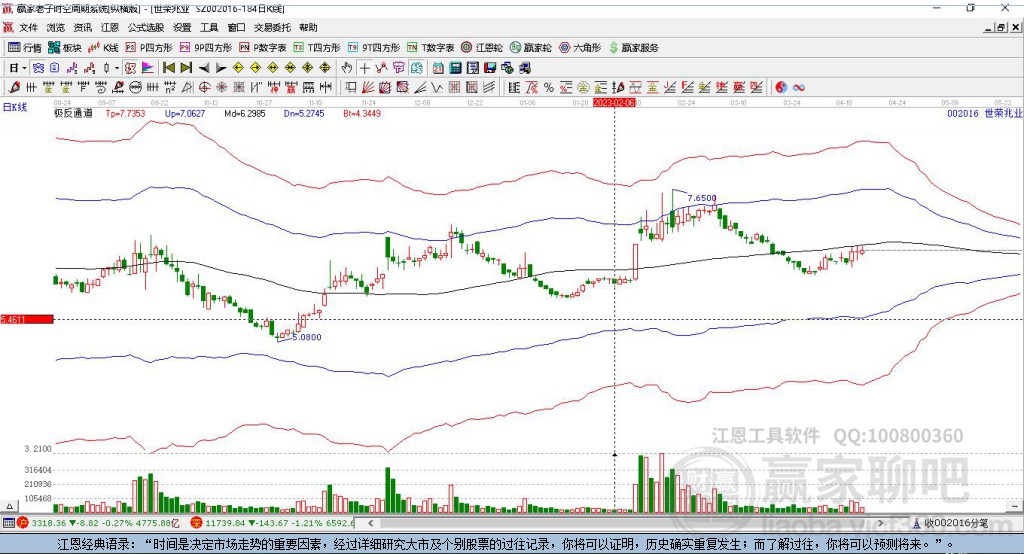Viewport: 1024px width, 554px height.
Task: Toggle the pressed 权 icon in toolbar
Action: 131,68
